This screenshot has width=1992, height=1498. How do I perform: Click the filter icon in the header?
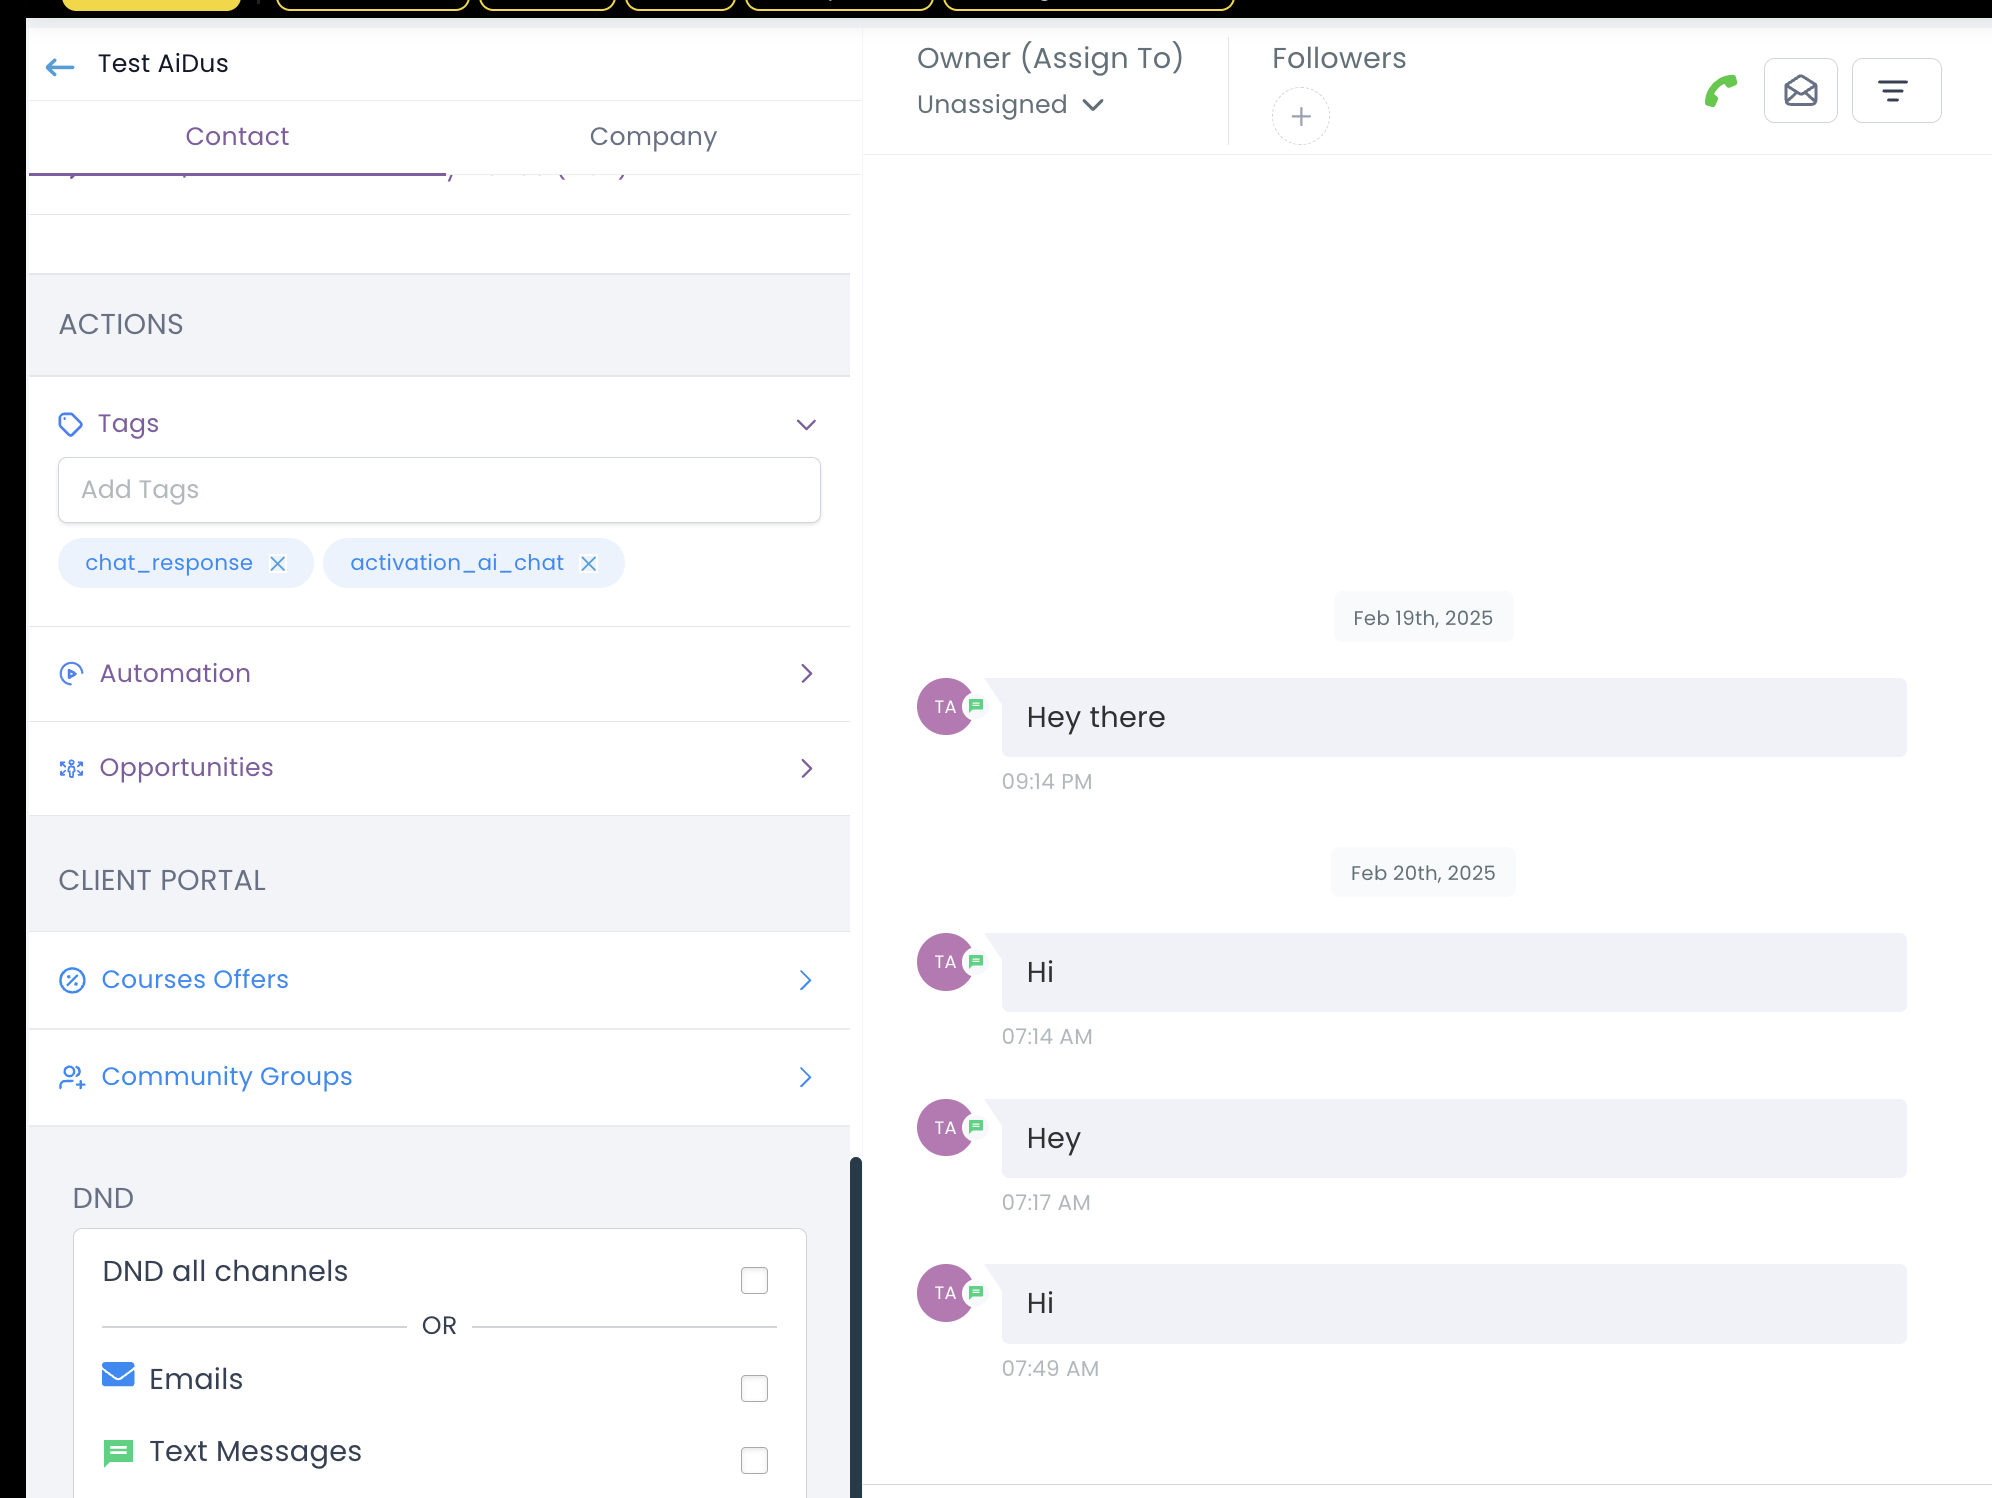point(1896,91)
